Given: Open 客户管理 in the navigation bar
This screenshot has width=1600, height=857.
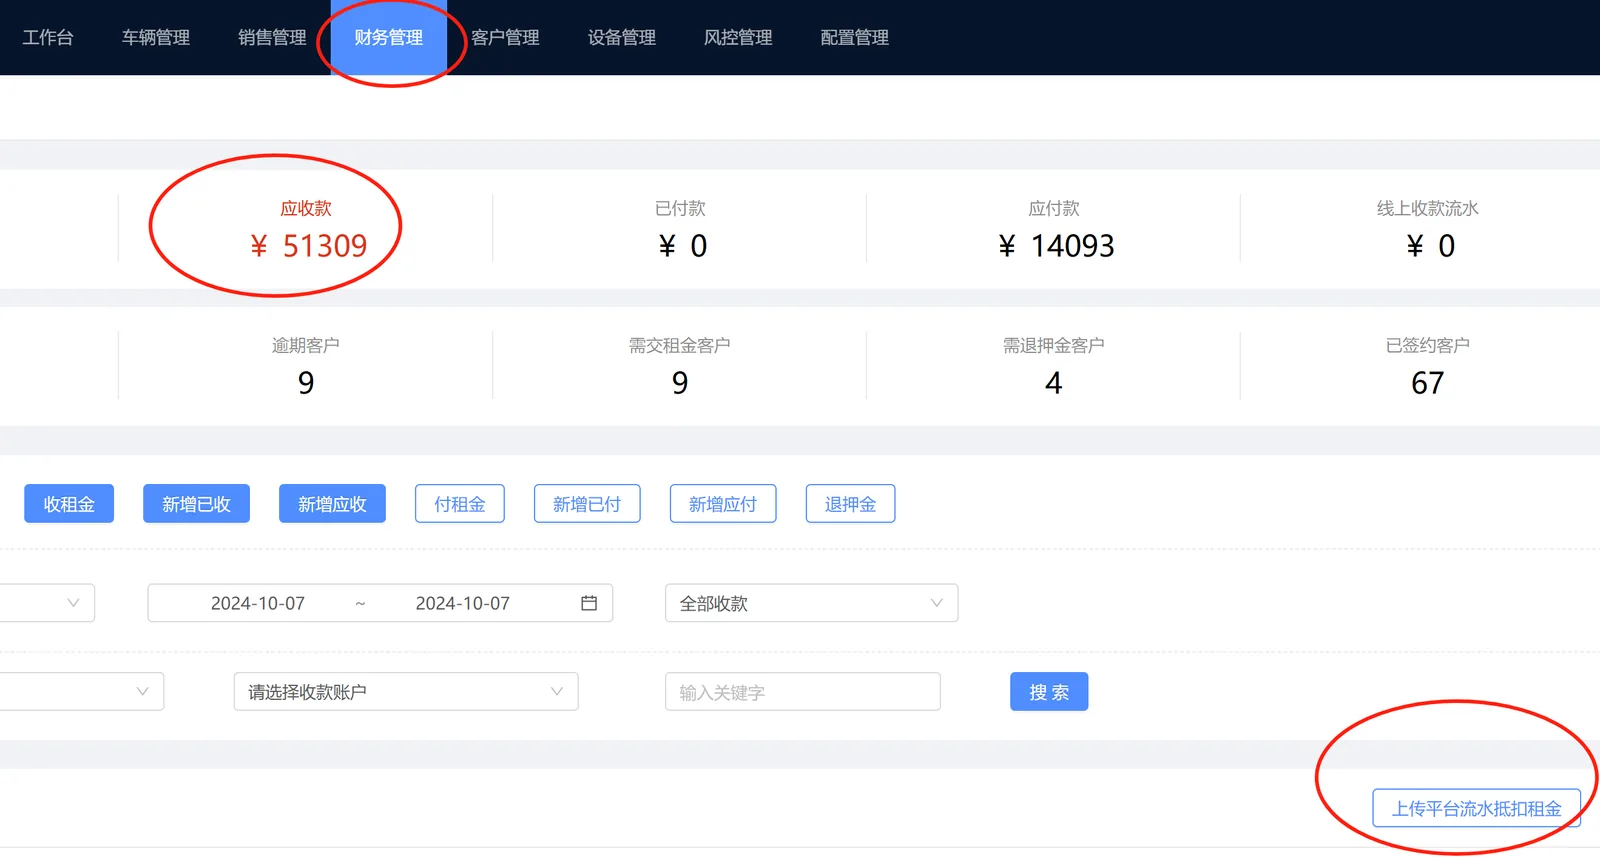Looking at the screenshot, I should [505, 37].
